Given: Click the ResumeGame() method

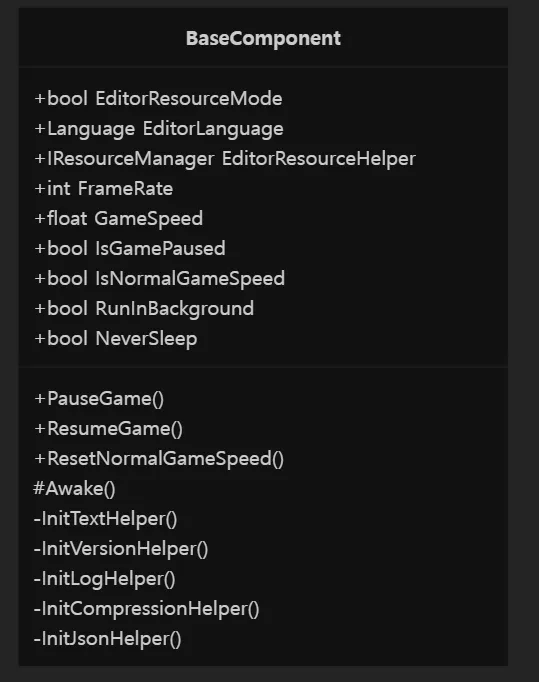Looking at the screenshot, I should click(x=108, y=429).
